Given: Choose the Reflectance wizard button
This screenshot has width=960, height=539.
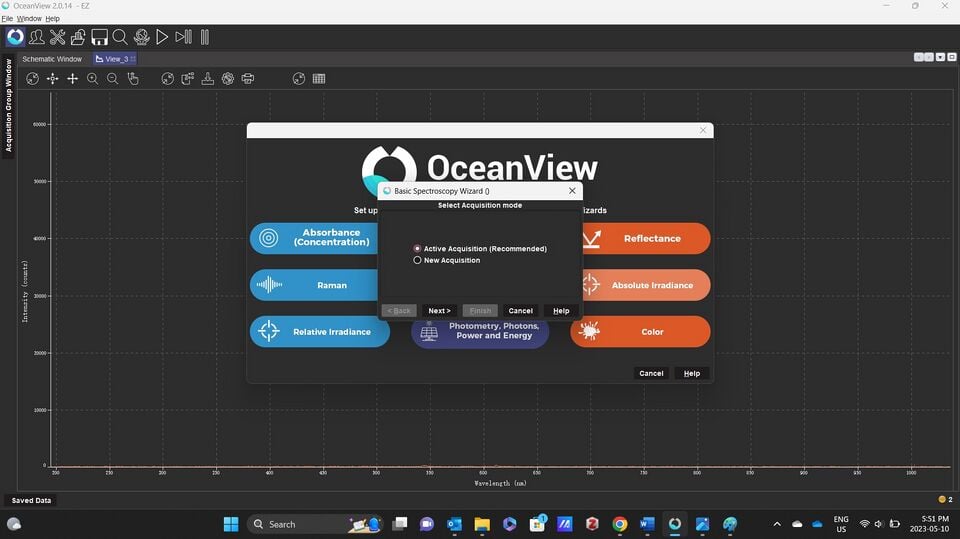Looking at the screenshot, I should pos(645,238).
